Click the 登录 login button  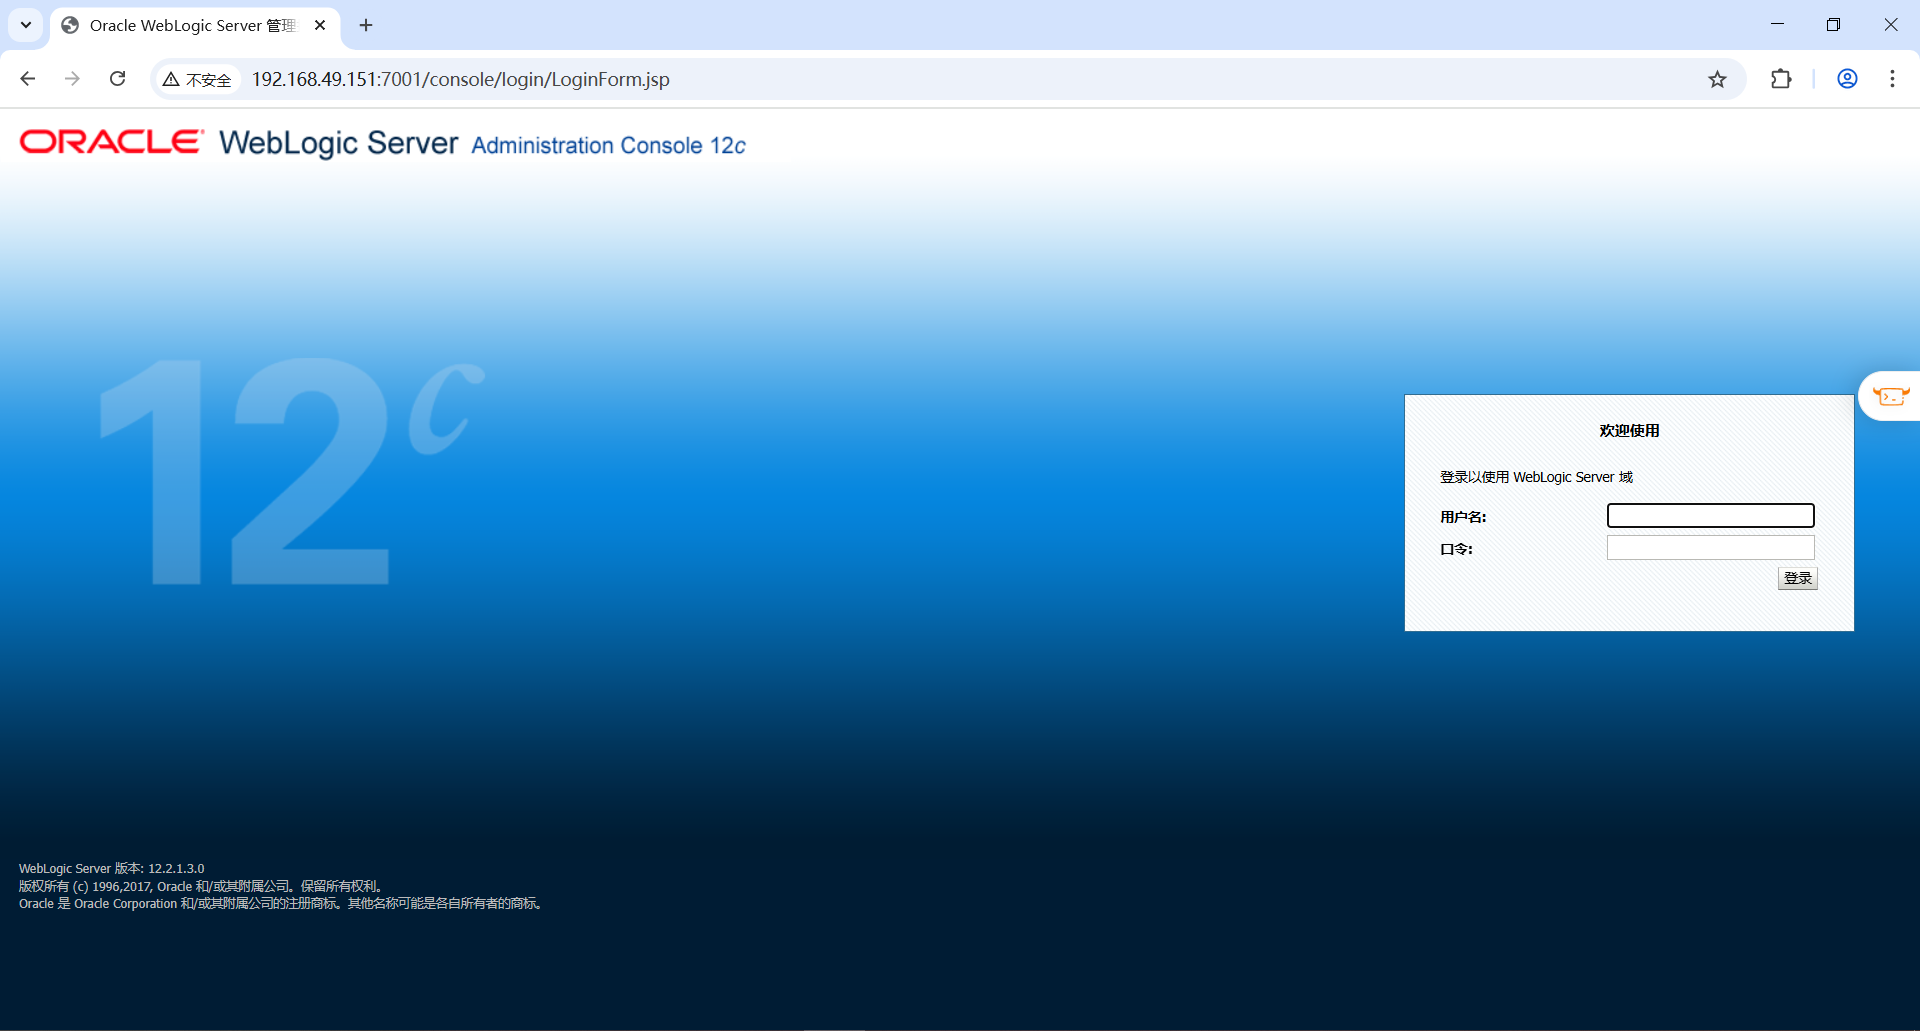click(1797, 578)
